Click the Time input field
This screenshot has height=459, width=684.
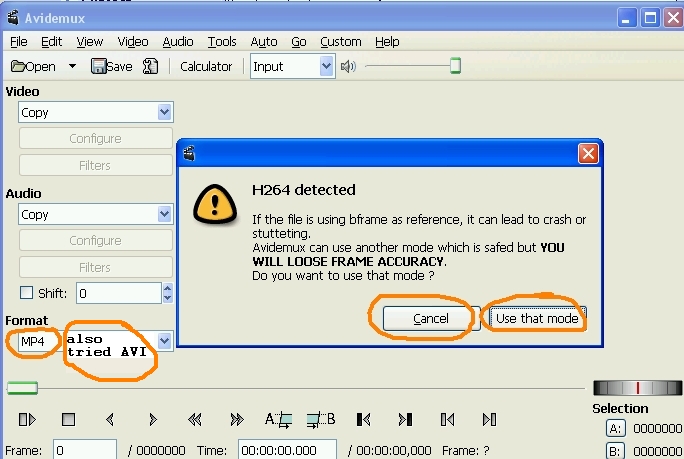tap(287, 449)
